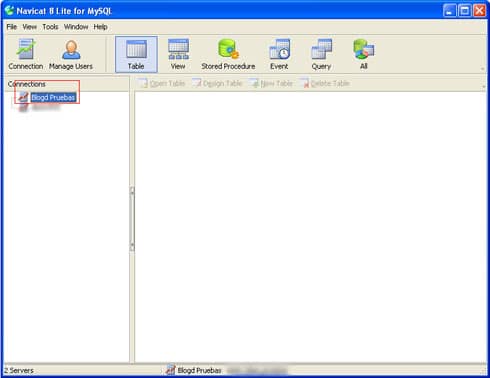The image size is (490, 378).
Task: Open the View menu
Action: 30,27
